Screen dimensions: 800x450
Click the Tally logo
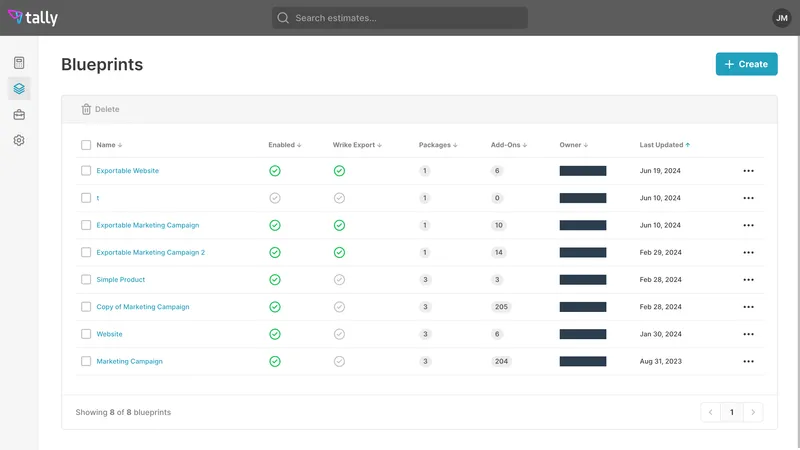[x=33, y=17]
